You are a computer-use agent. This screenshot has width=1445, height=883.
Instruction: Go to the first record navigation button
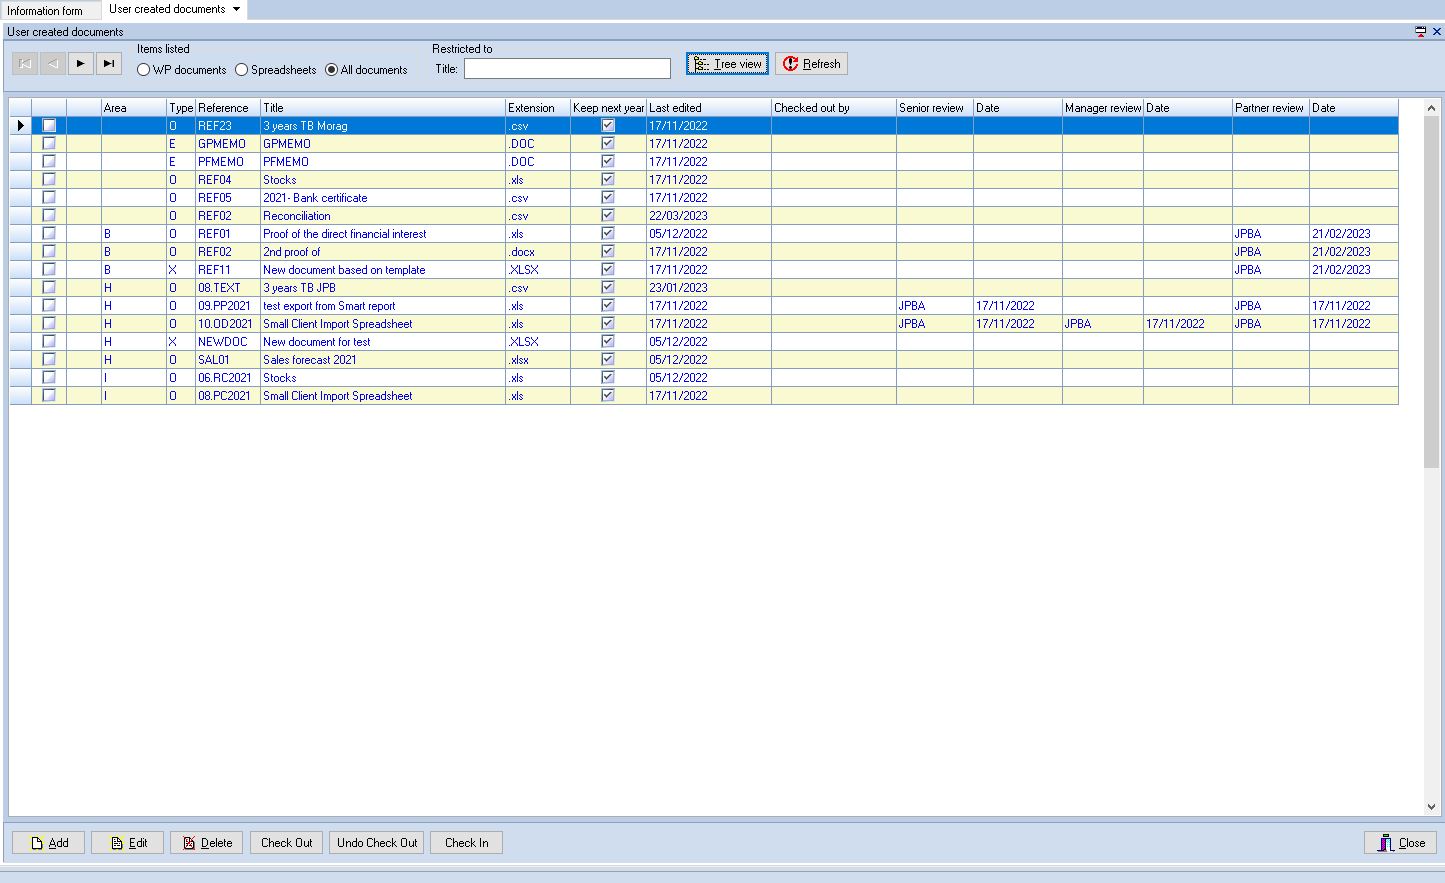click(25, 64)
